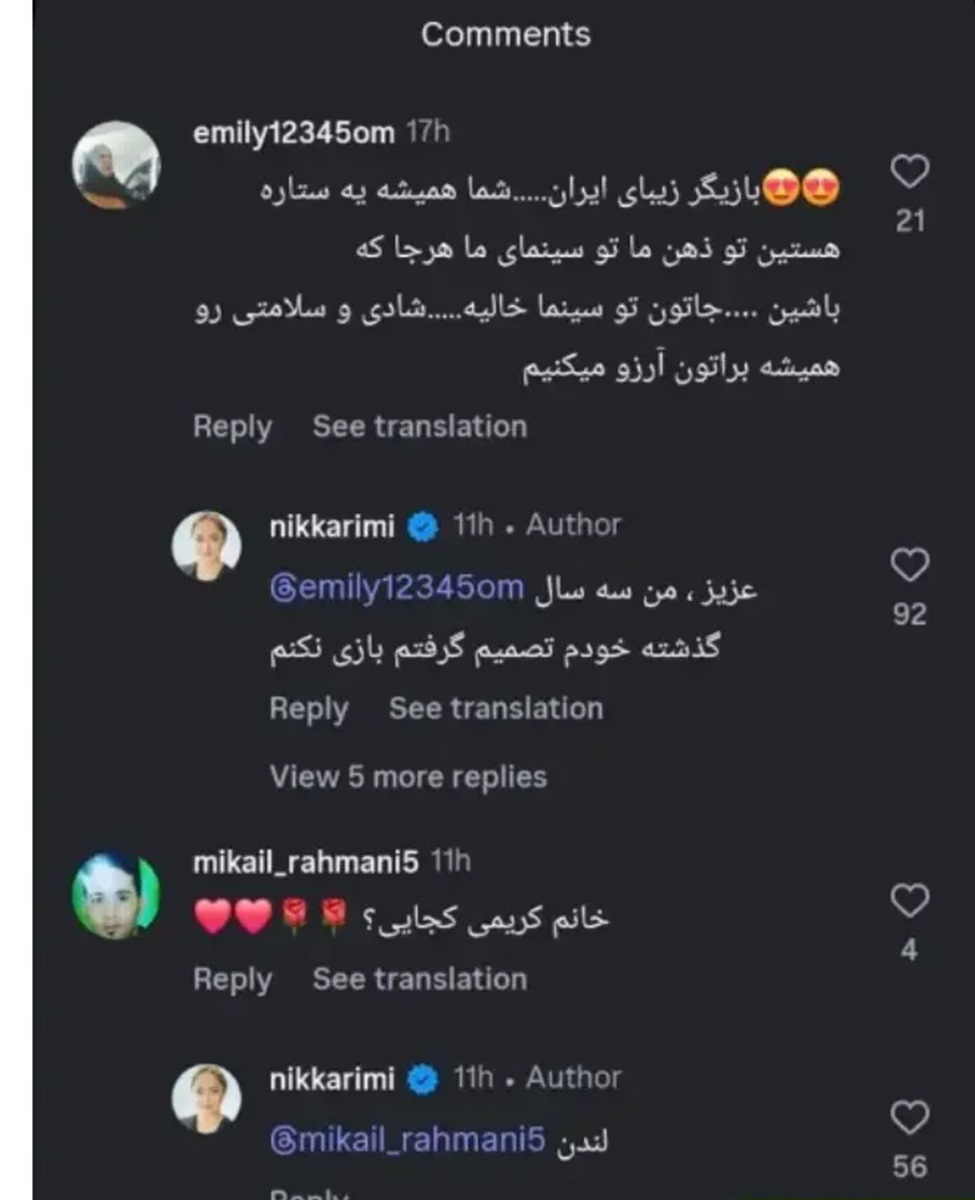Like nikkarimi's reply with 92 likes
Screen dimensions: 975x1200
click(x=909, y=566)
